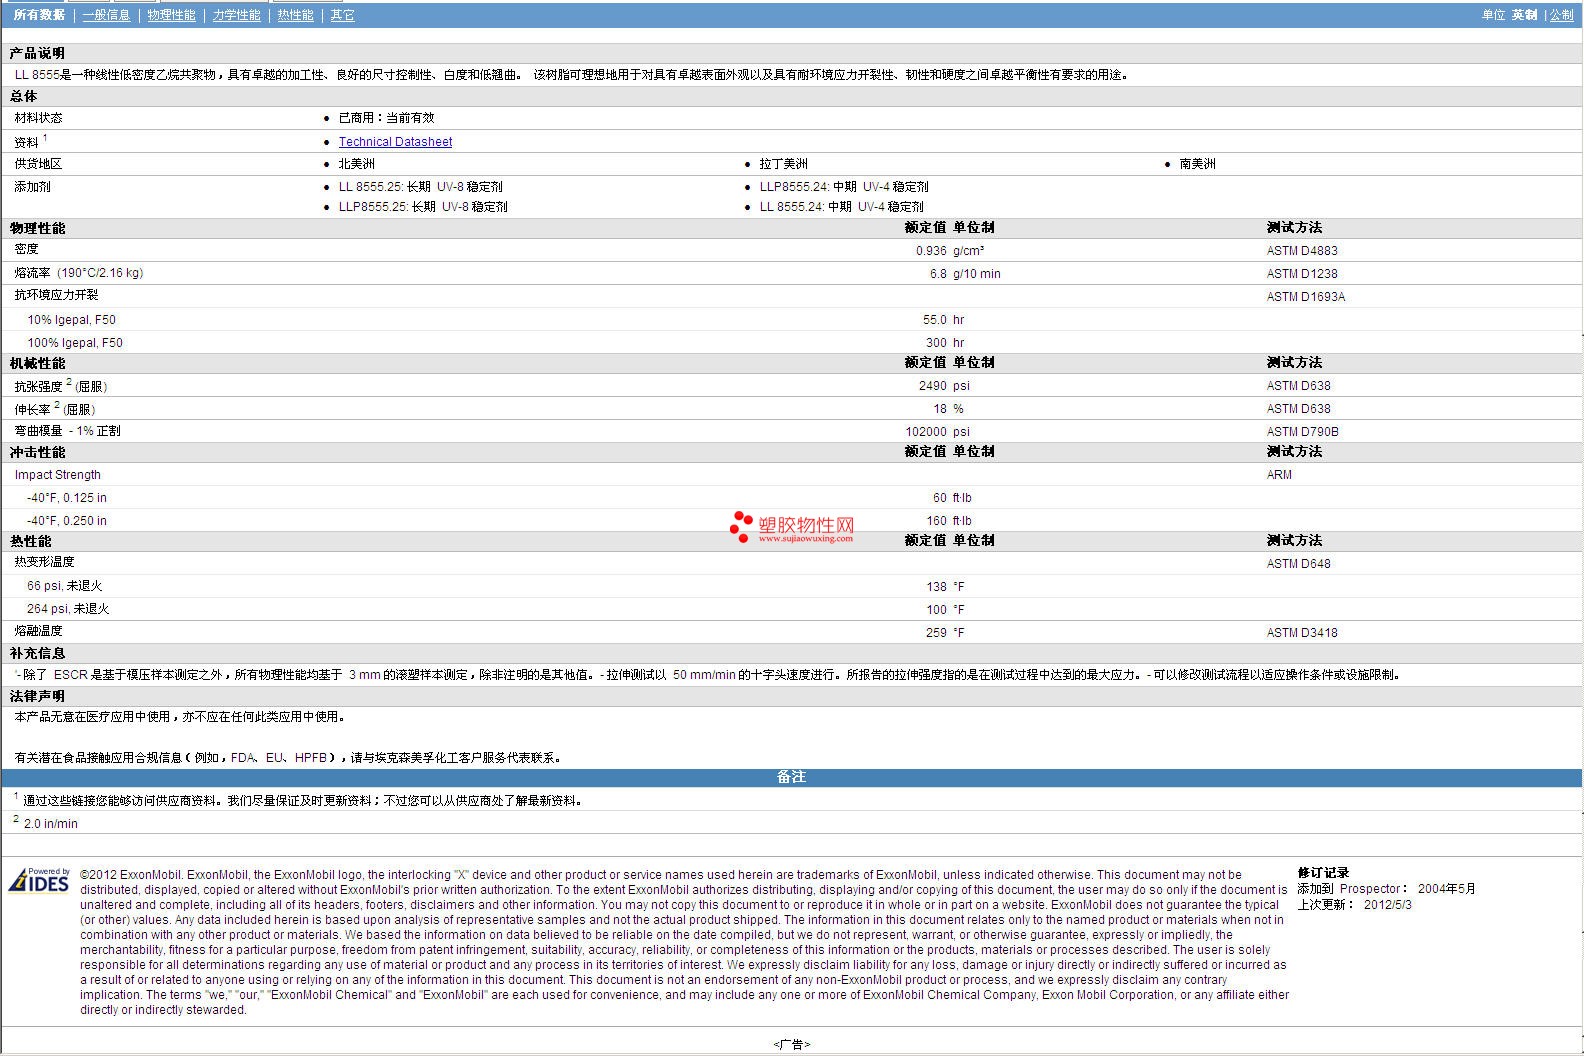This screenshot has height=1056, width=1584.
Task: Open the 物理性能 tab
Action: pos(171,15)
